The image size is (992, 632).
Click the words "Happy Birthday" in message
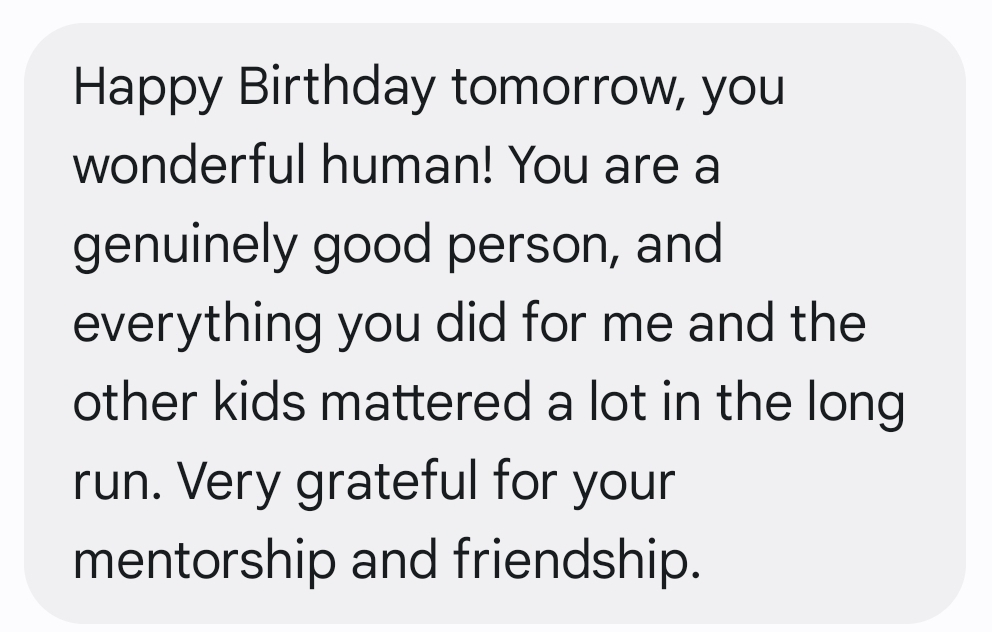(254, 87)
